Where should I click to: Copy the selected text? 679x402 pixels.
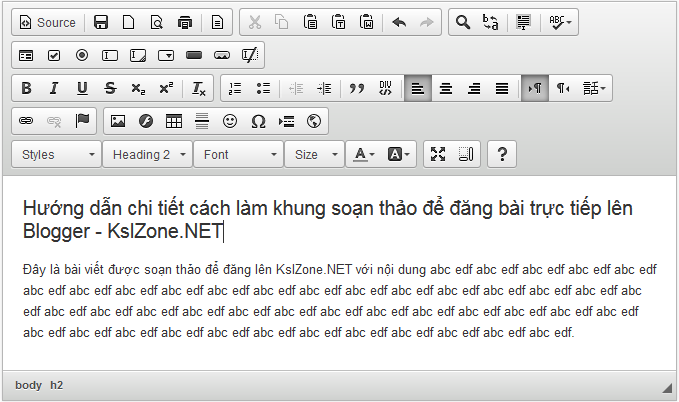point(282,22)
